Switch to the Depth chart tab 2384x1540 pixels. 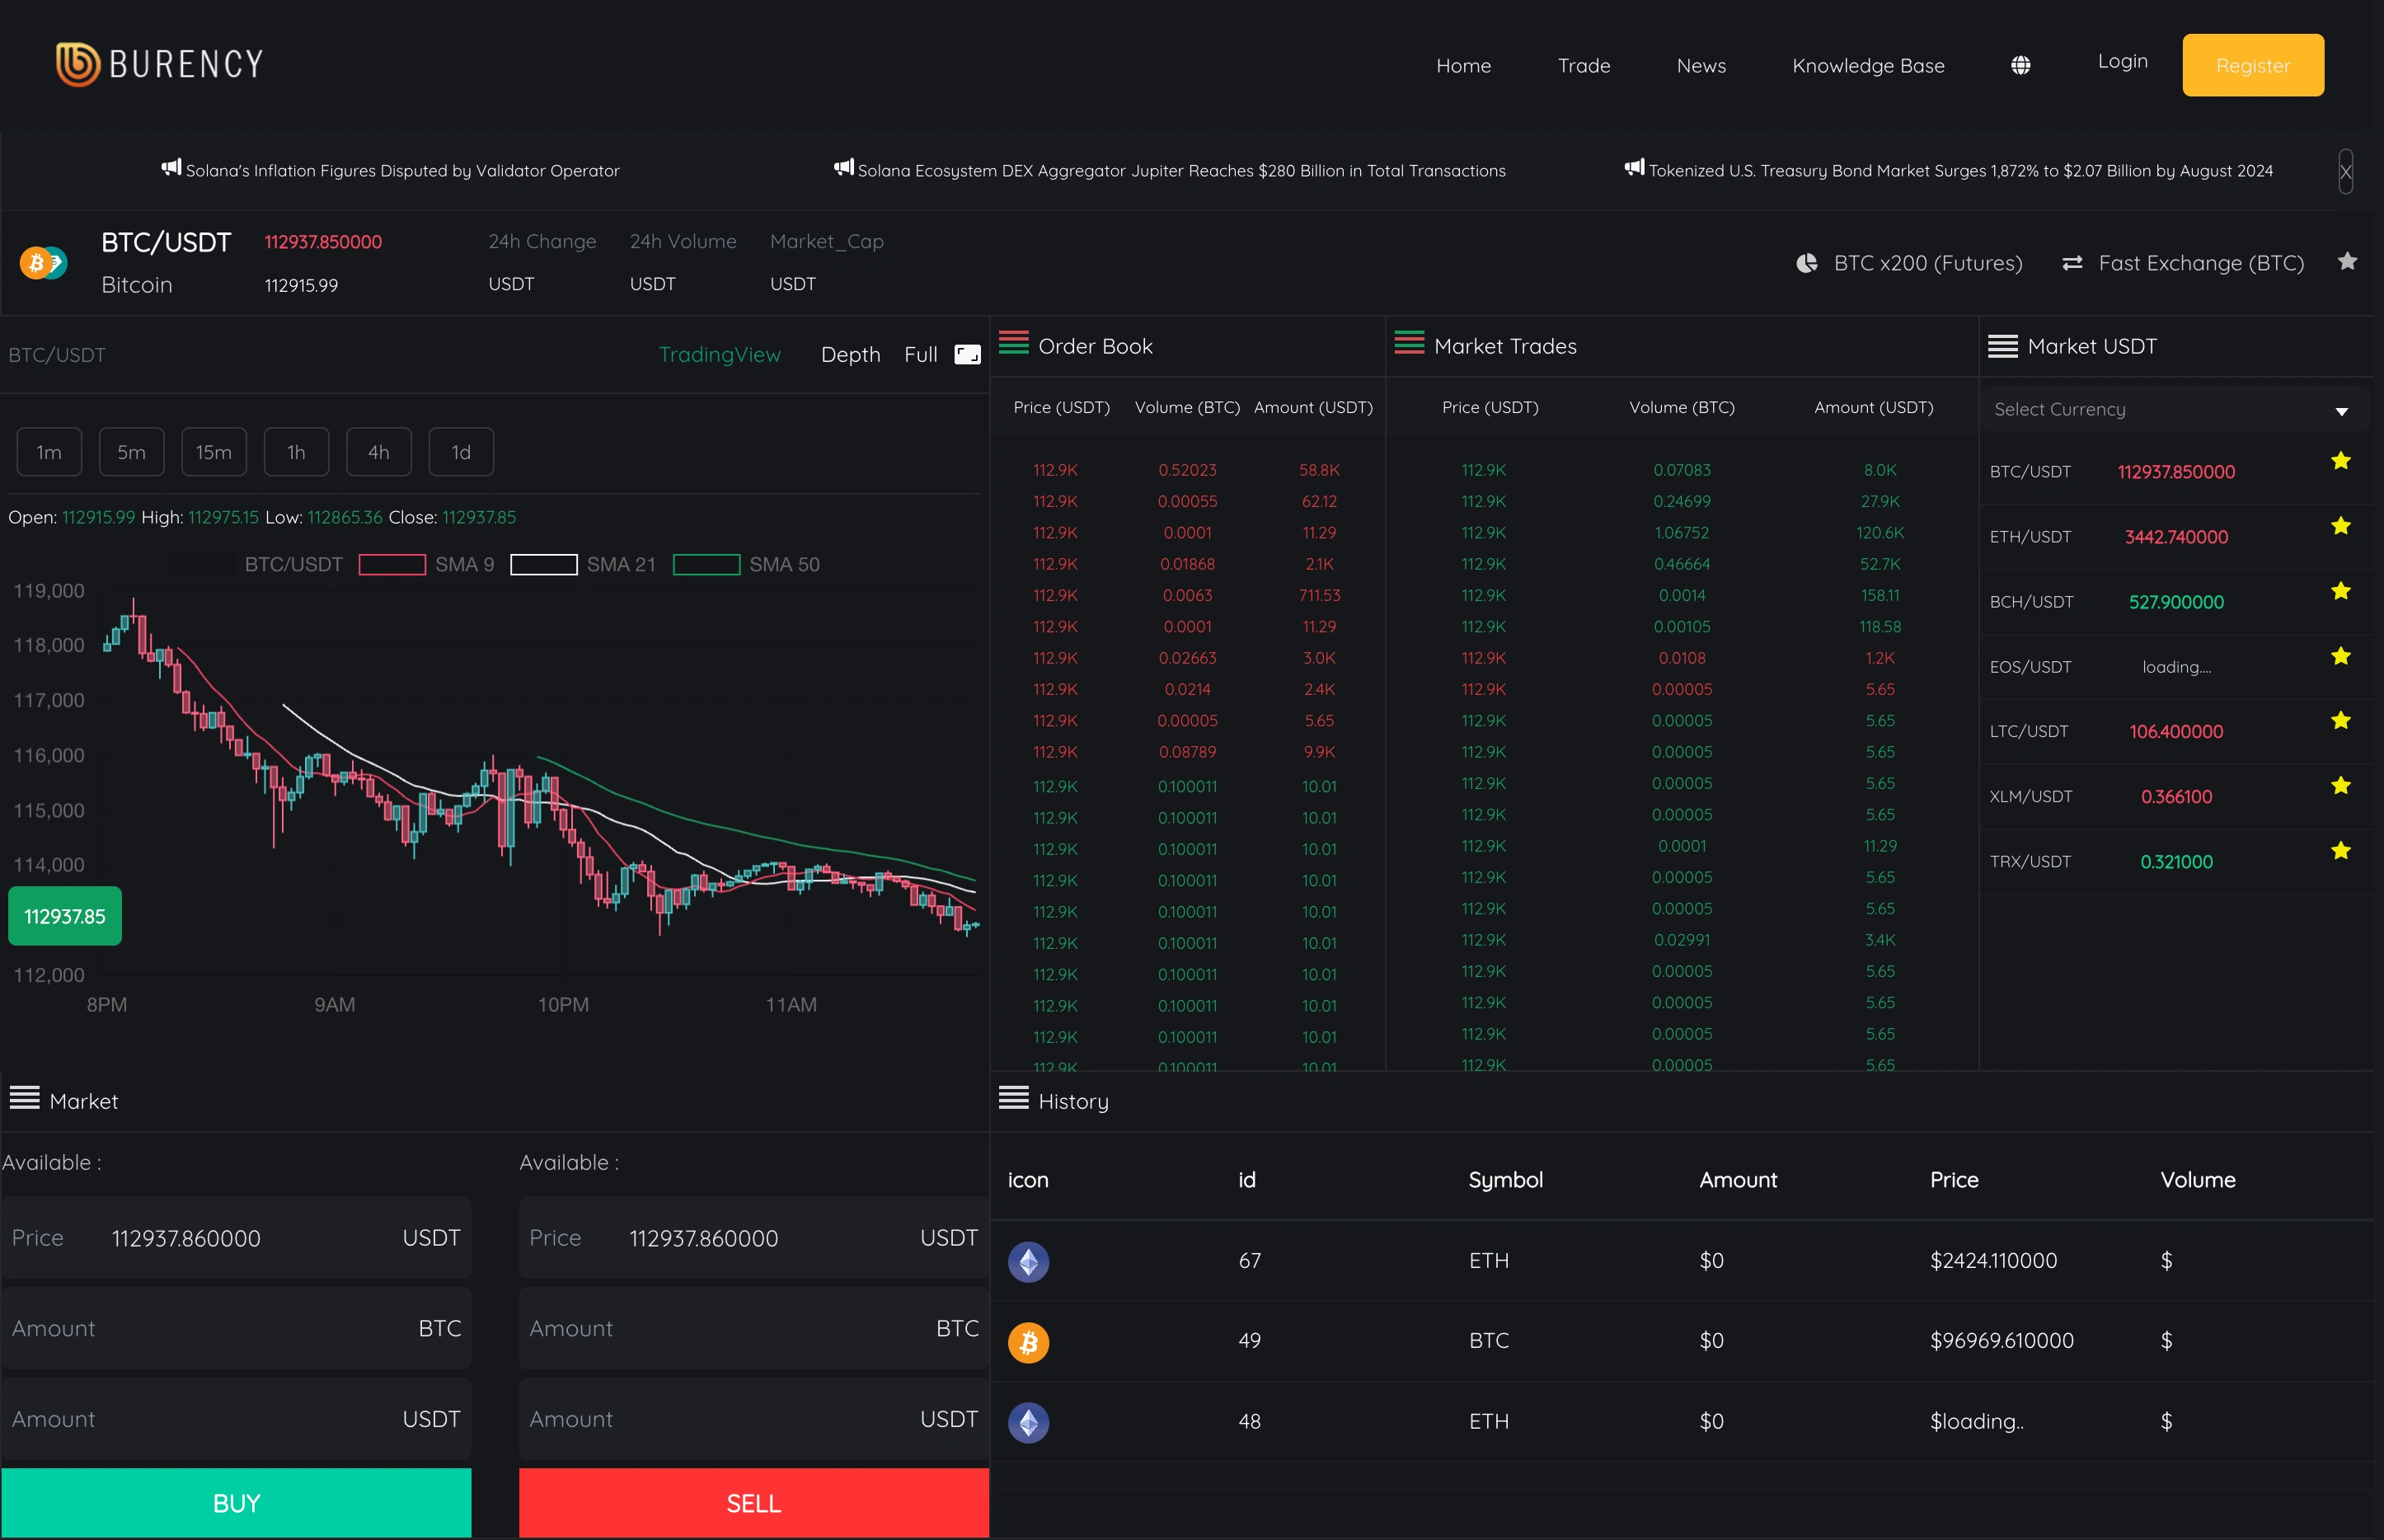tap(850, 355)
